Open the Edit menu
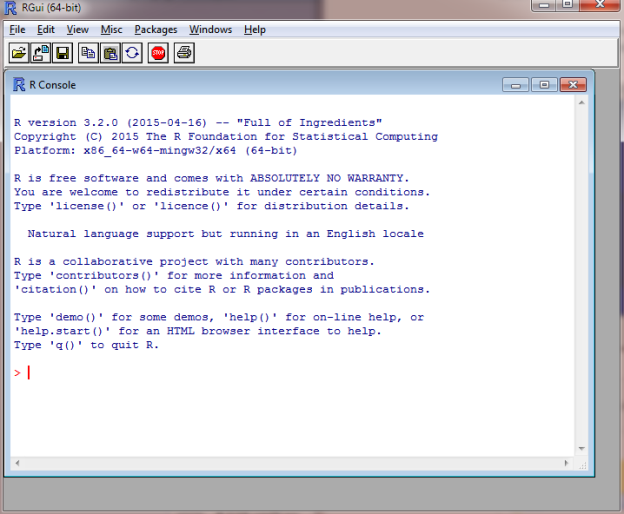The image size is (624, 514). pos(46,30)
